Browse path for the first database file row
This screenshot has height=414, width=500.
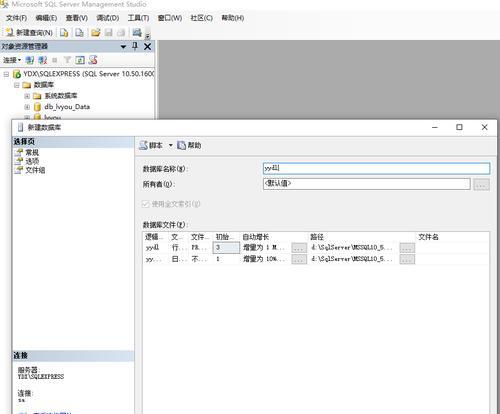407,248
